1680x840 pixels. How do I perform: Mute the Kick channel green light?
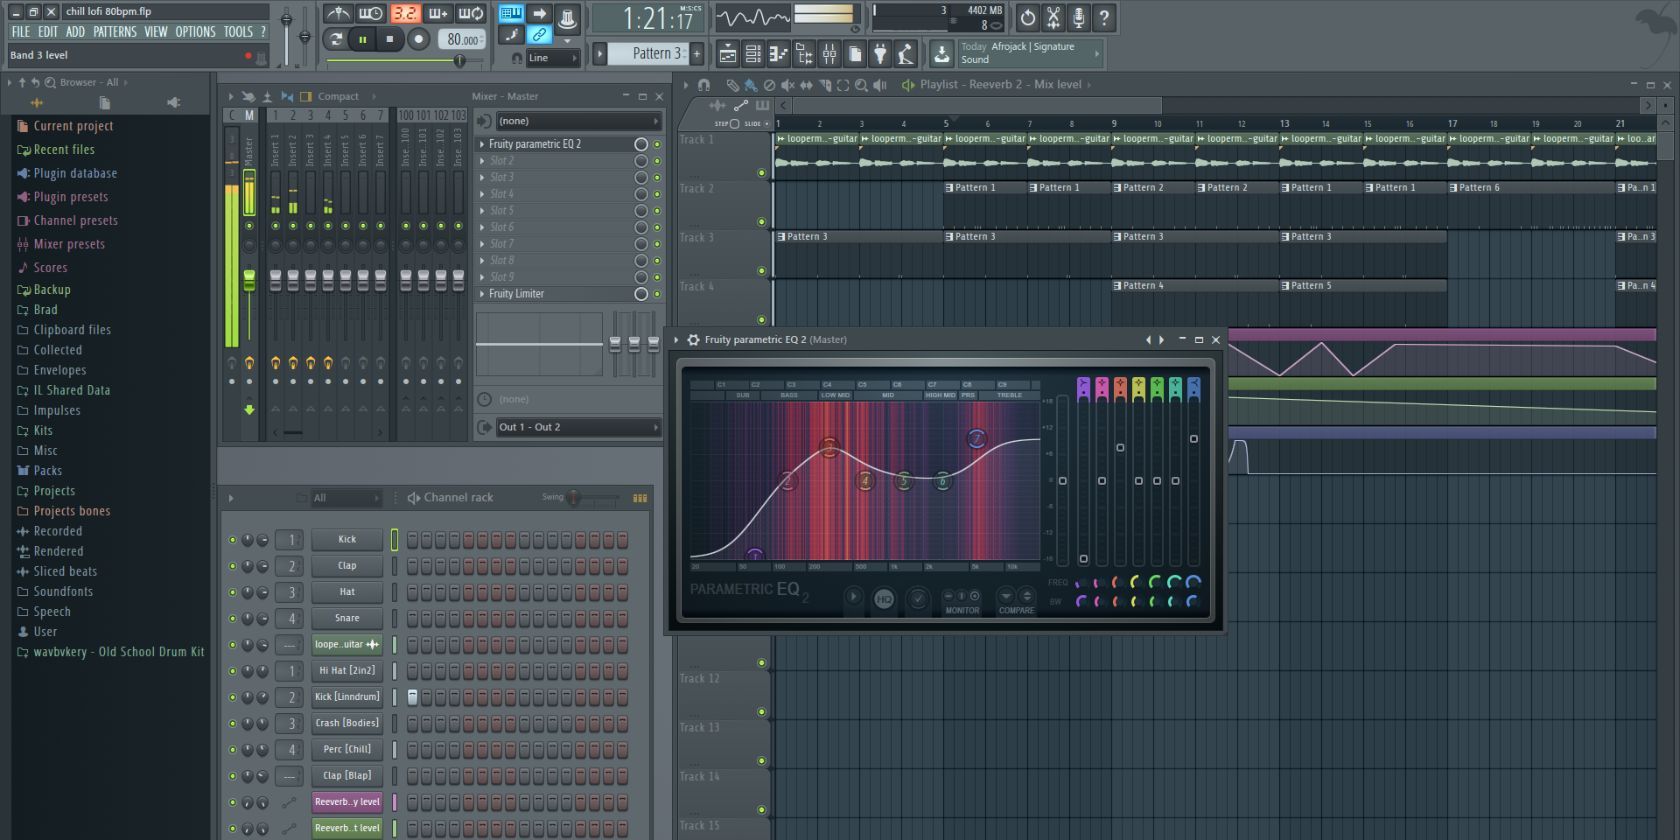[x=232, y=540]
